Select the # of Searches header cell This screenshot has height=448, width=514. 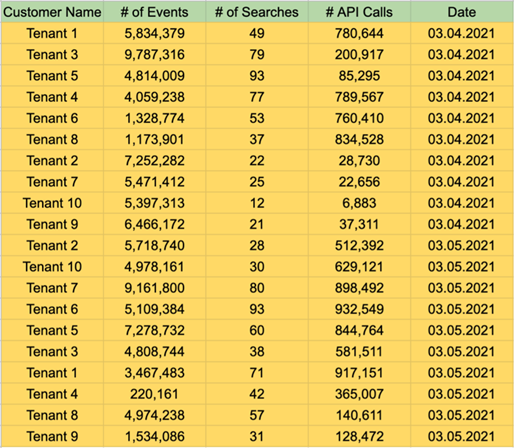coord(257,12)
